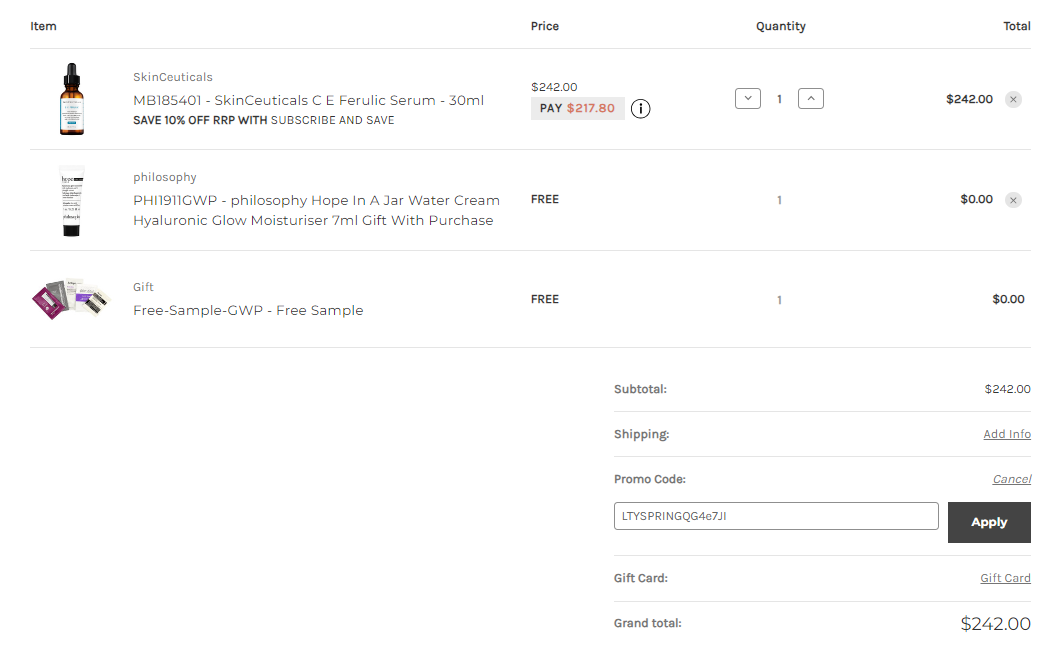Image resolution: width=1057 pixels, height=646 pixels.
Task: Click $242.00 total in serum row
Action: [x=969, y=99]
